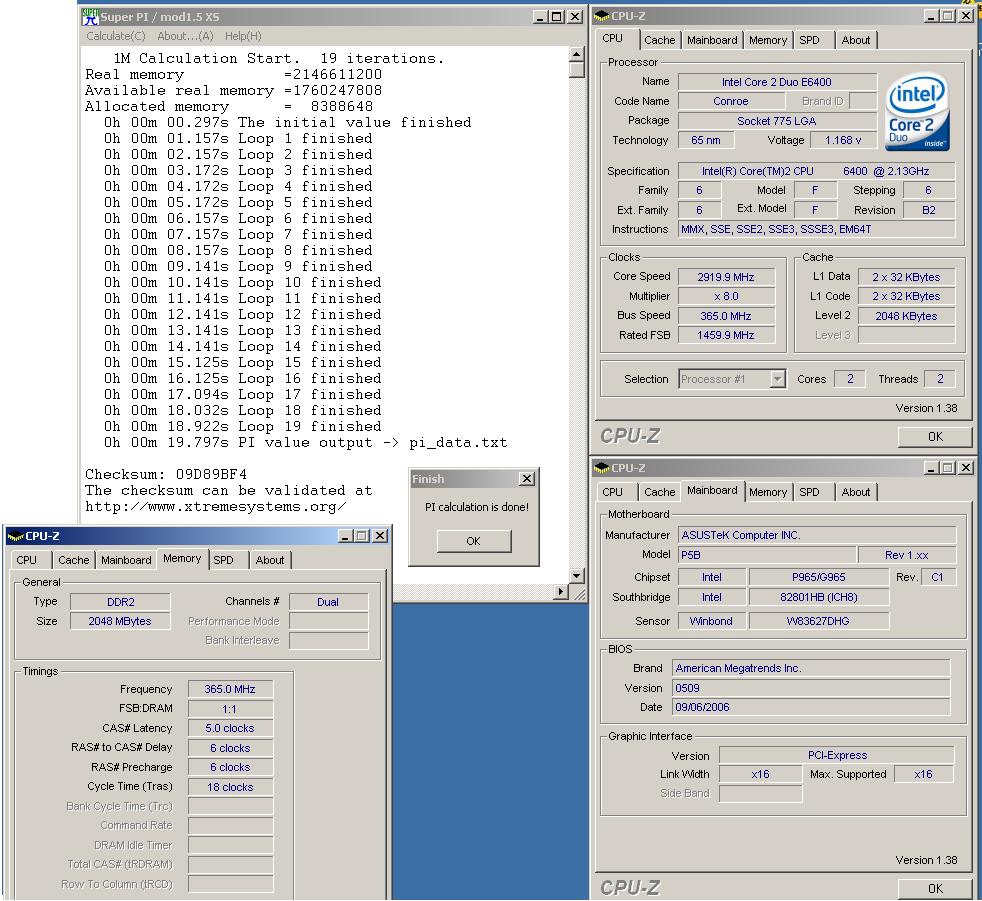Click the FSB:DRAM value 1:1
The image size is (982, 901).
tap(230, 709)
